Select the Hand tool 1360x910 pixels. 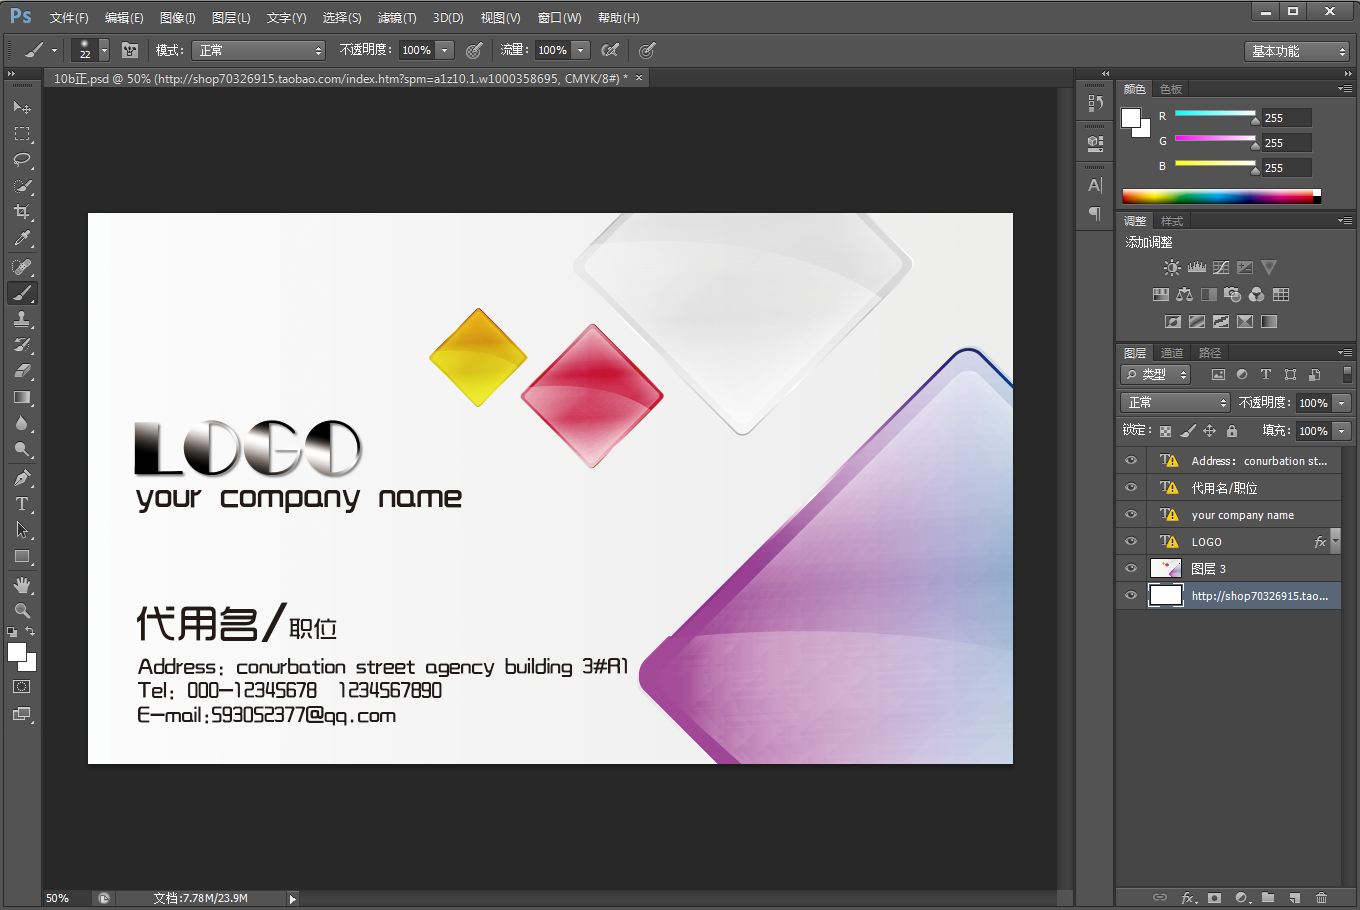[x=22, y=585]
